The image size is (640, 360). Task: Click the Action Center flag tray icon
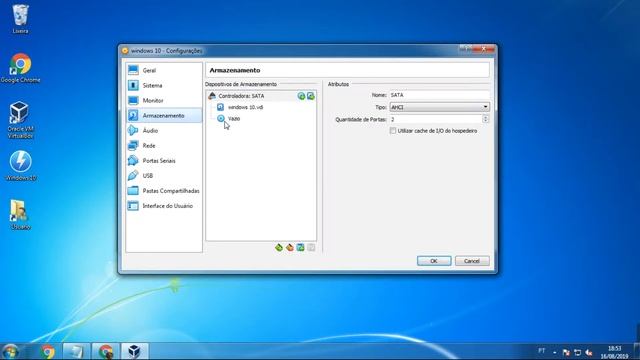click(x=566, y=352)
